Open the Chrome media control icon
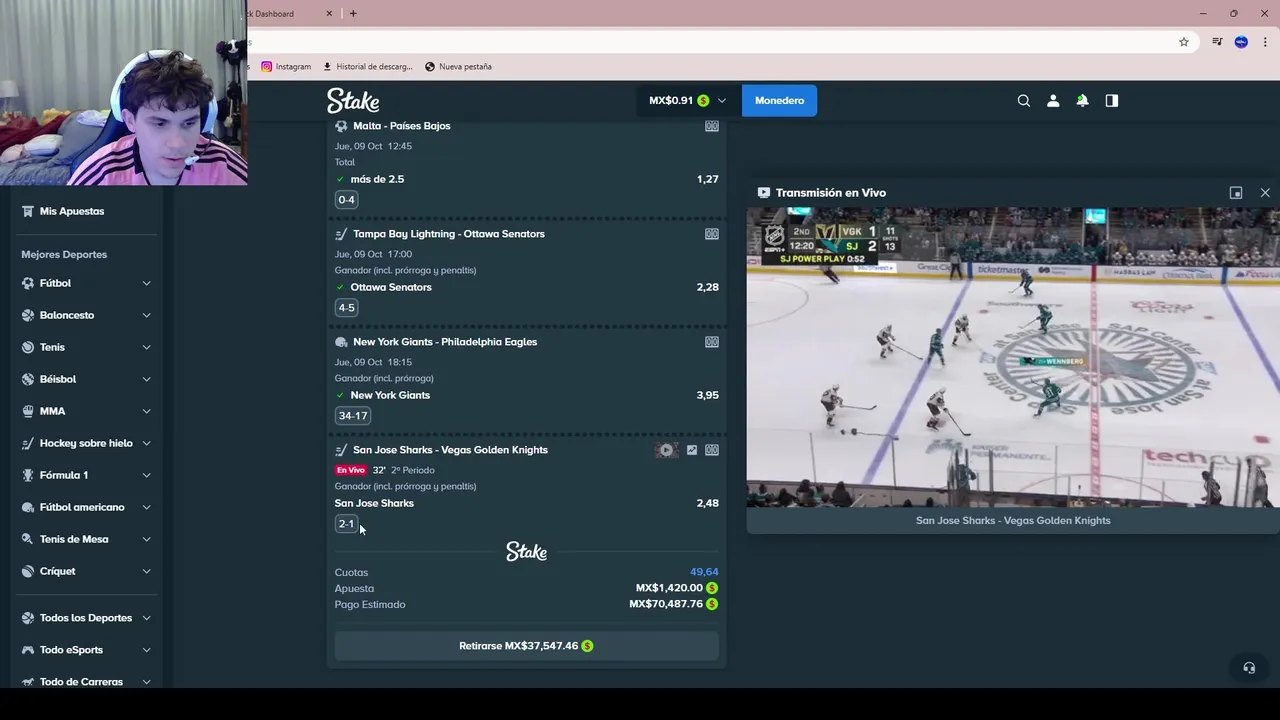 [1217, 42]
